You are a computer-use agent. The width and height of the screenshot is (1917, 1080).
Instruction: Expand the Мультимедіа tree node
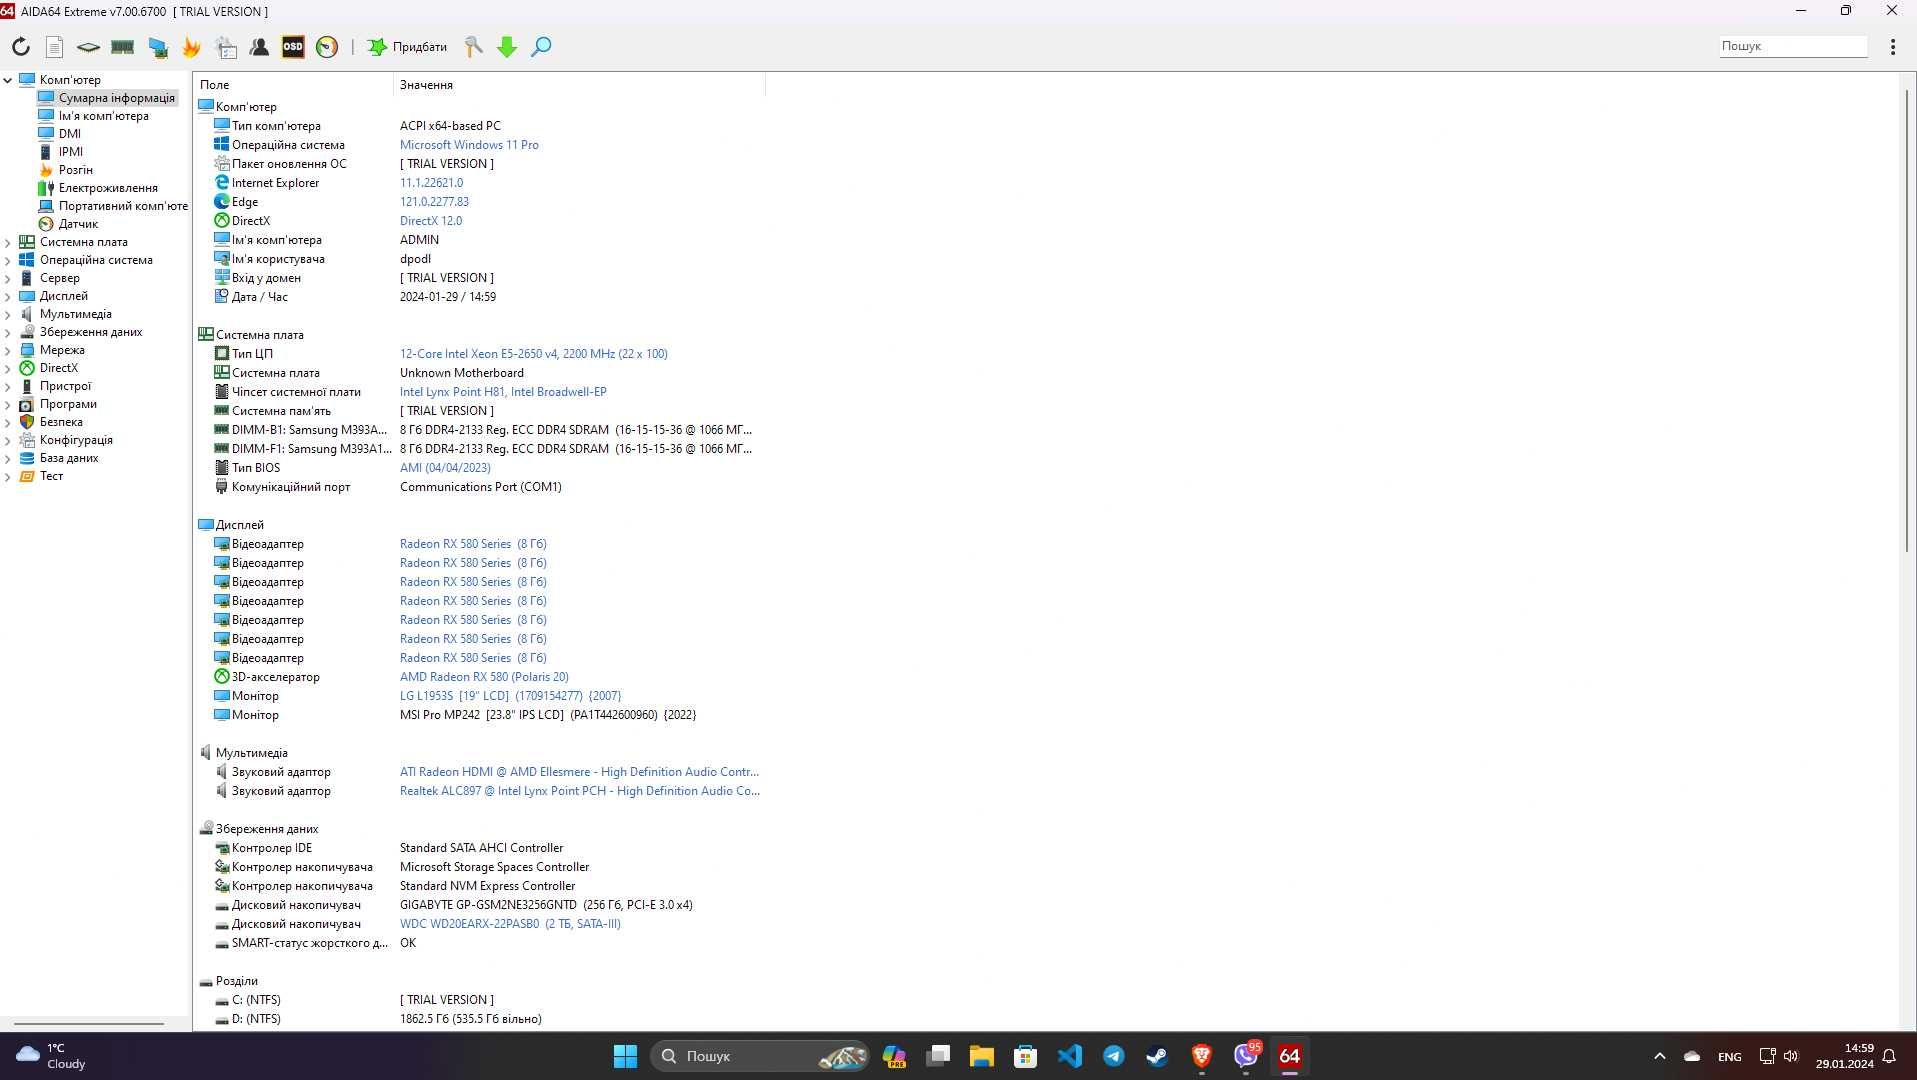coord(8,314)
